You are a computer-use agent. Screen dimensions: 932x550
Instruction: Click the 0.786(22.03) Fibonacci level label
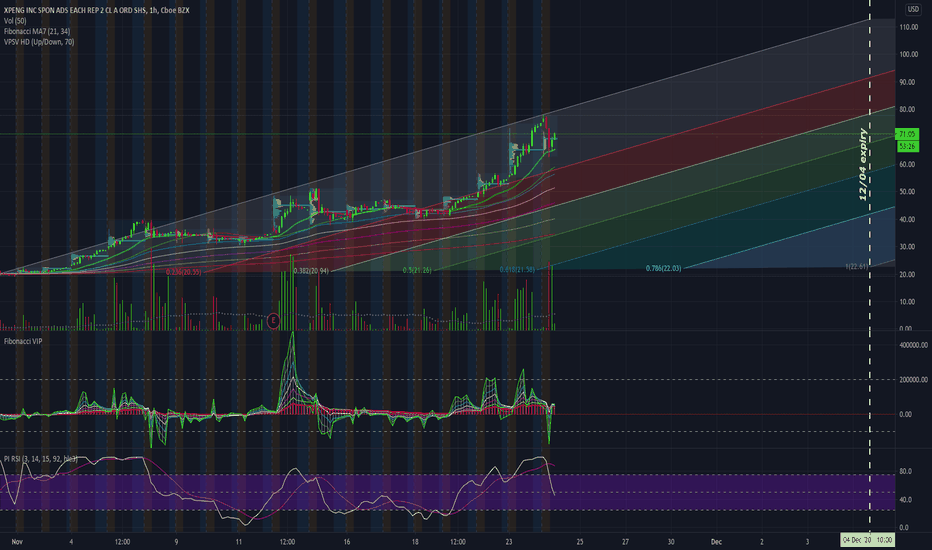coord(663,268)
